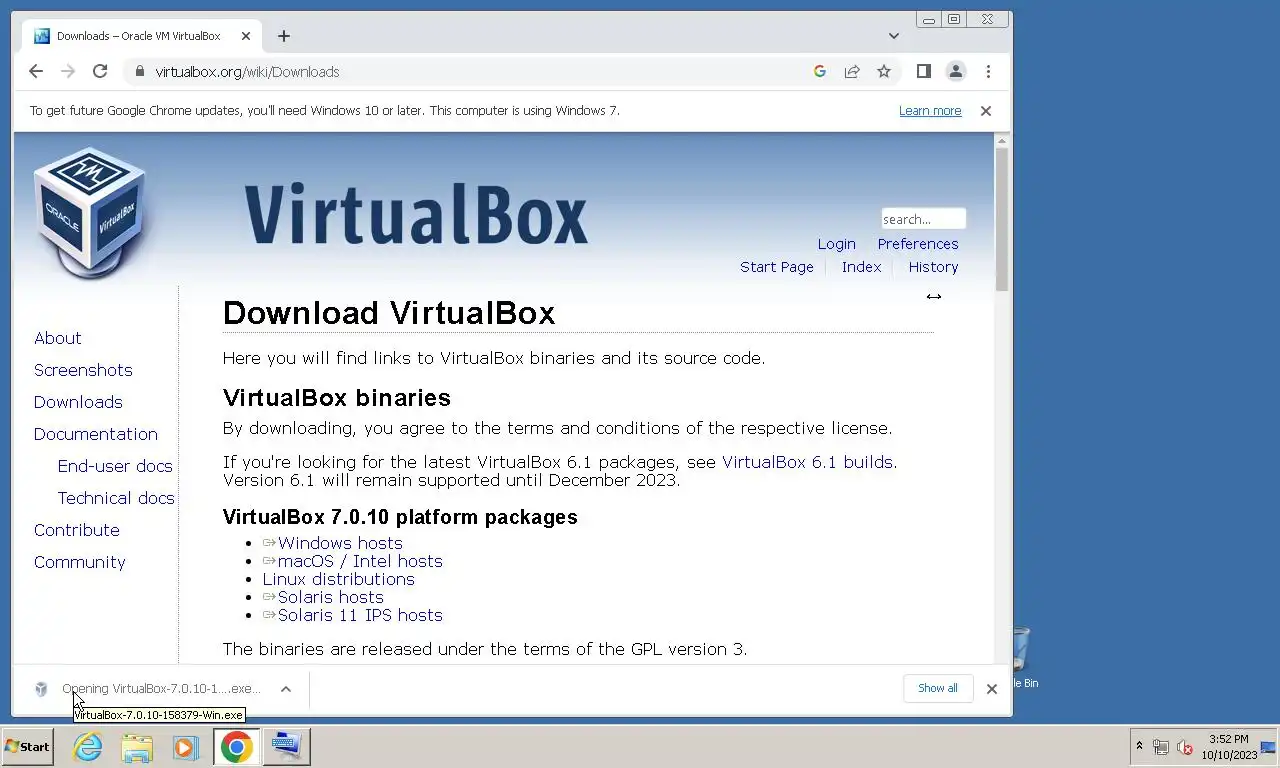The image size is (1280, 768).
Task: Open a new tab with the plus button
Action: [284, 36]
